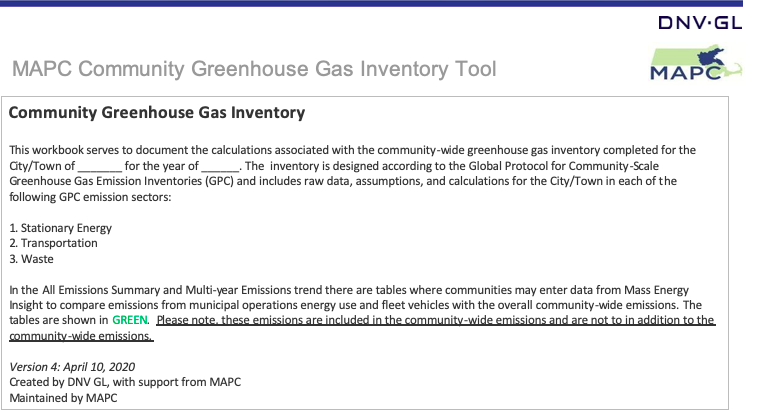Viewport: 758px width, 412px height.
Task: Select the Stationary Energy list item
Action: (x=60, y=228)
